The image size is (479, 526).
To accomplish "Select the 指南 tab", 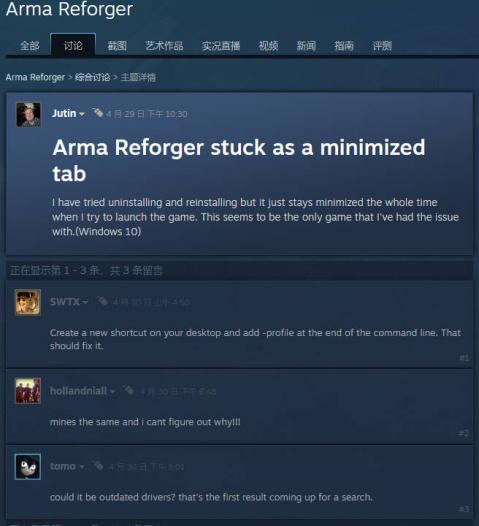I will [x=344, y=45].
